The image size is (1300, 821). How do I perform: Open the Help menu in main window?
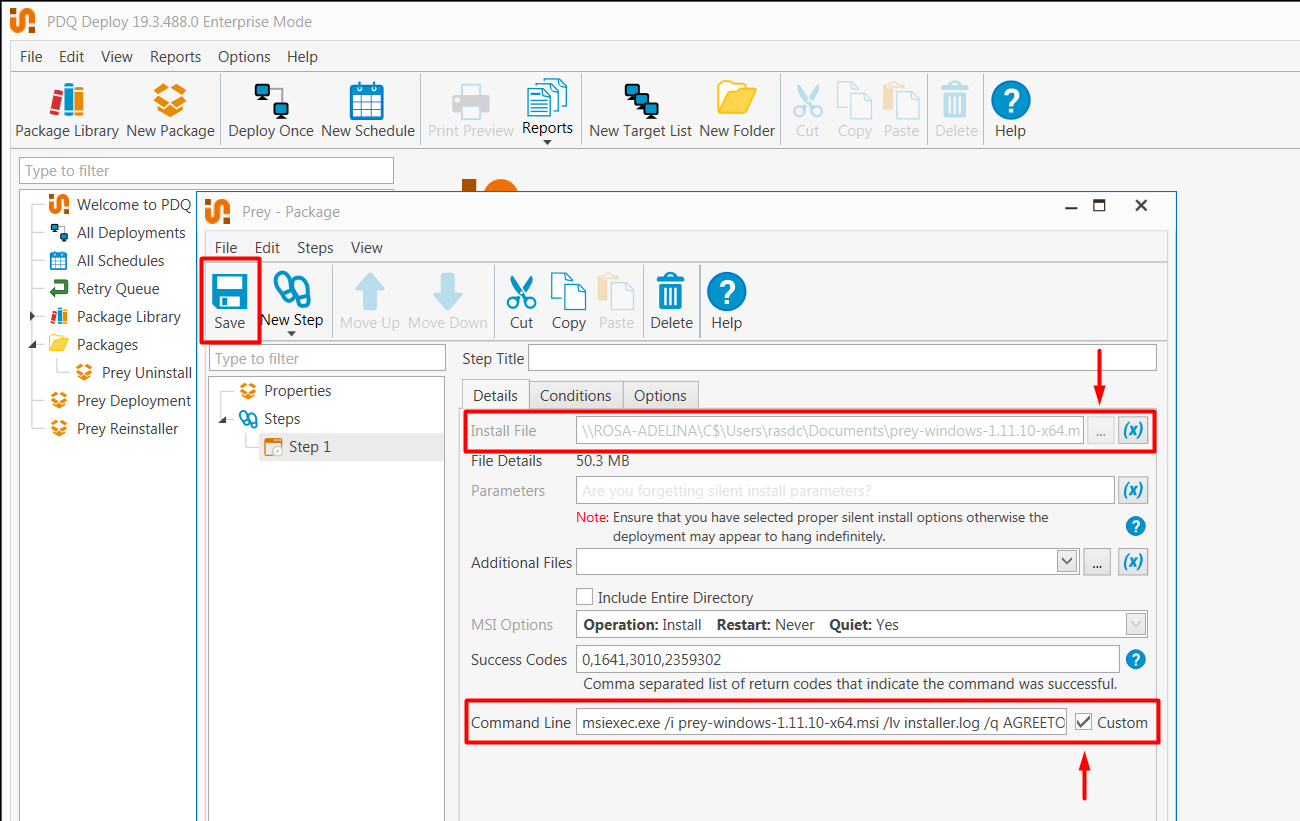coord(302,57)
